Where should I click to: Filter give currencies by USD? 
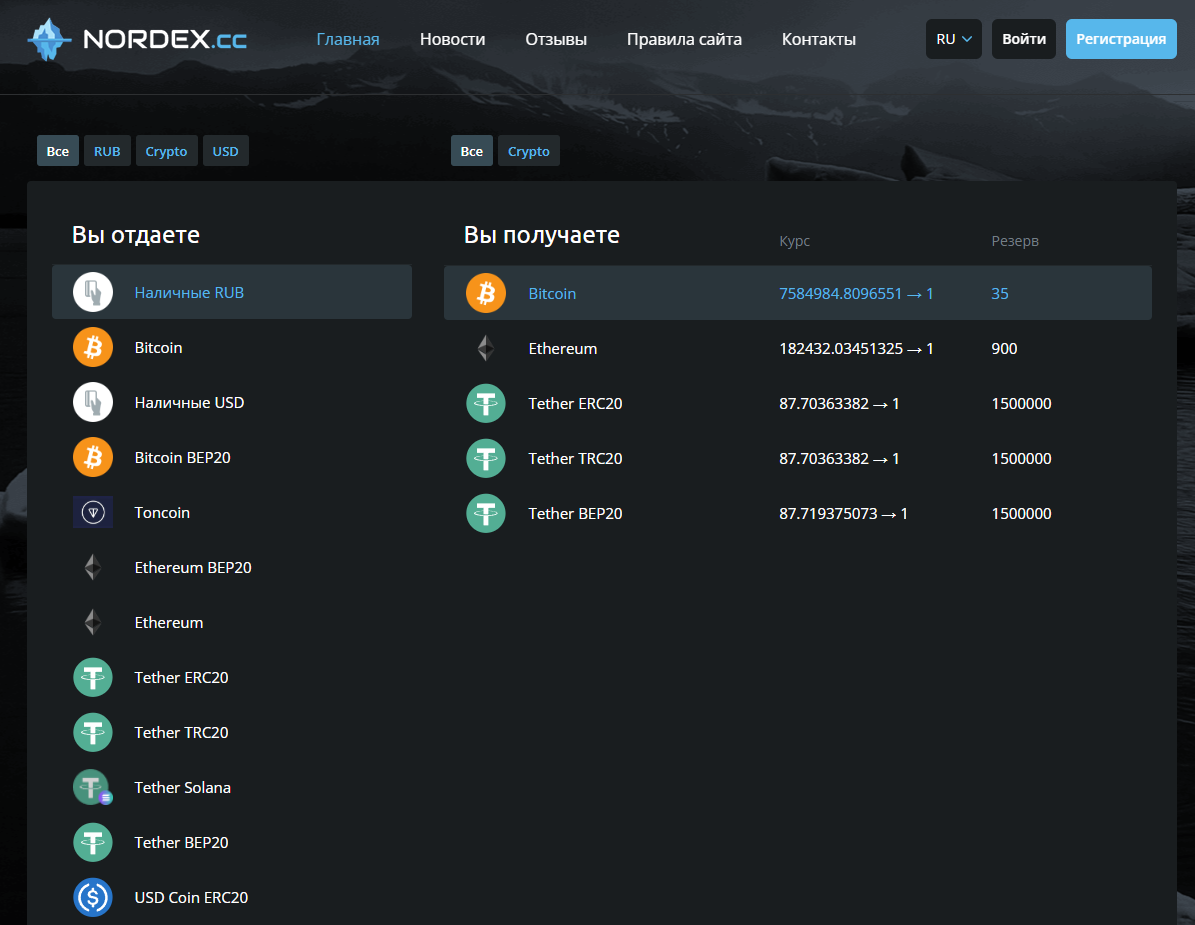click(225, 151)
